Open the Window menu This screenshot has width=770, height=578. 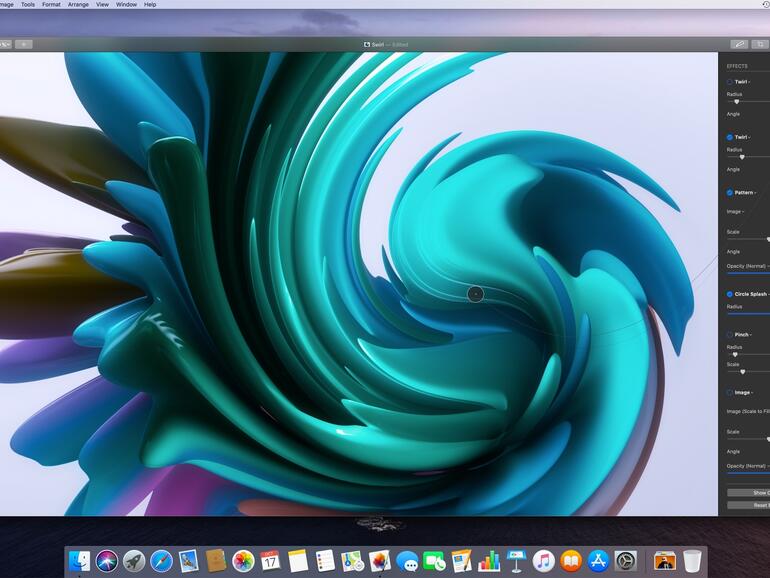pos(126,4)
